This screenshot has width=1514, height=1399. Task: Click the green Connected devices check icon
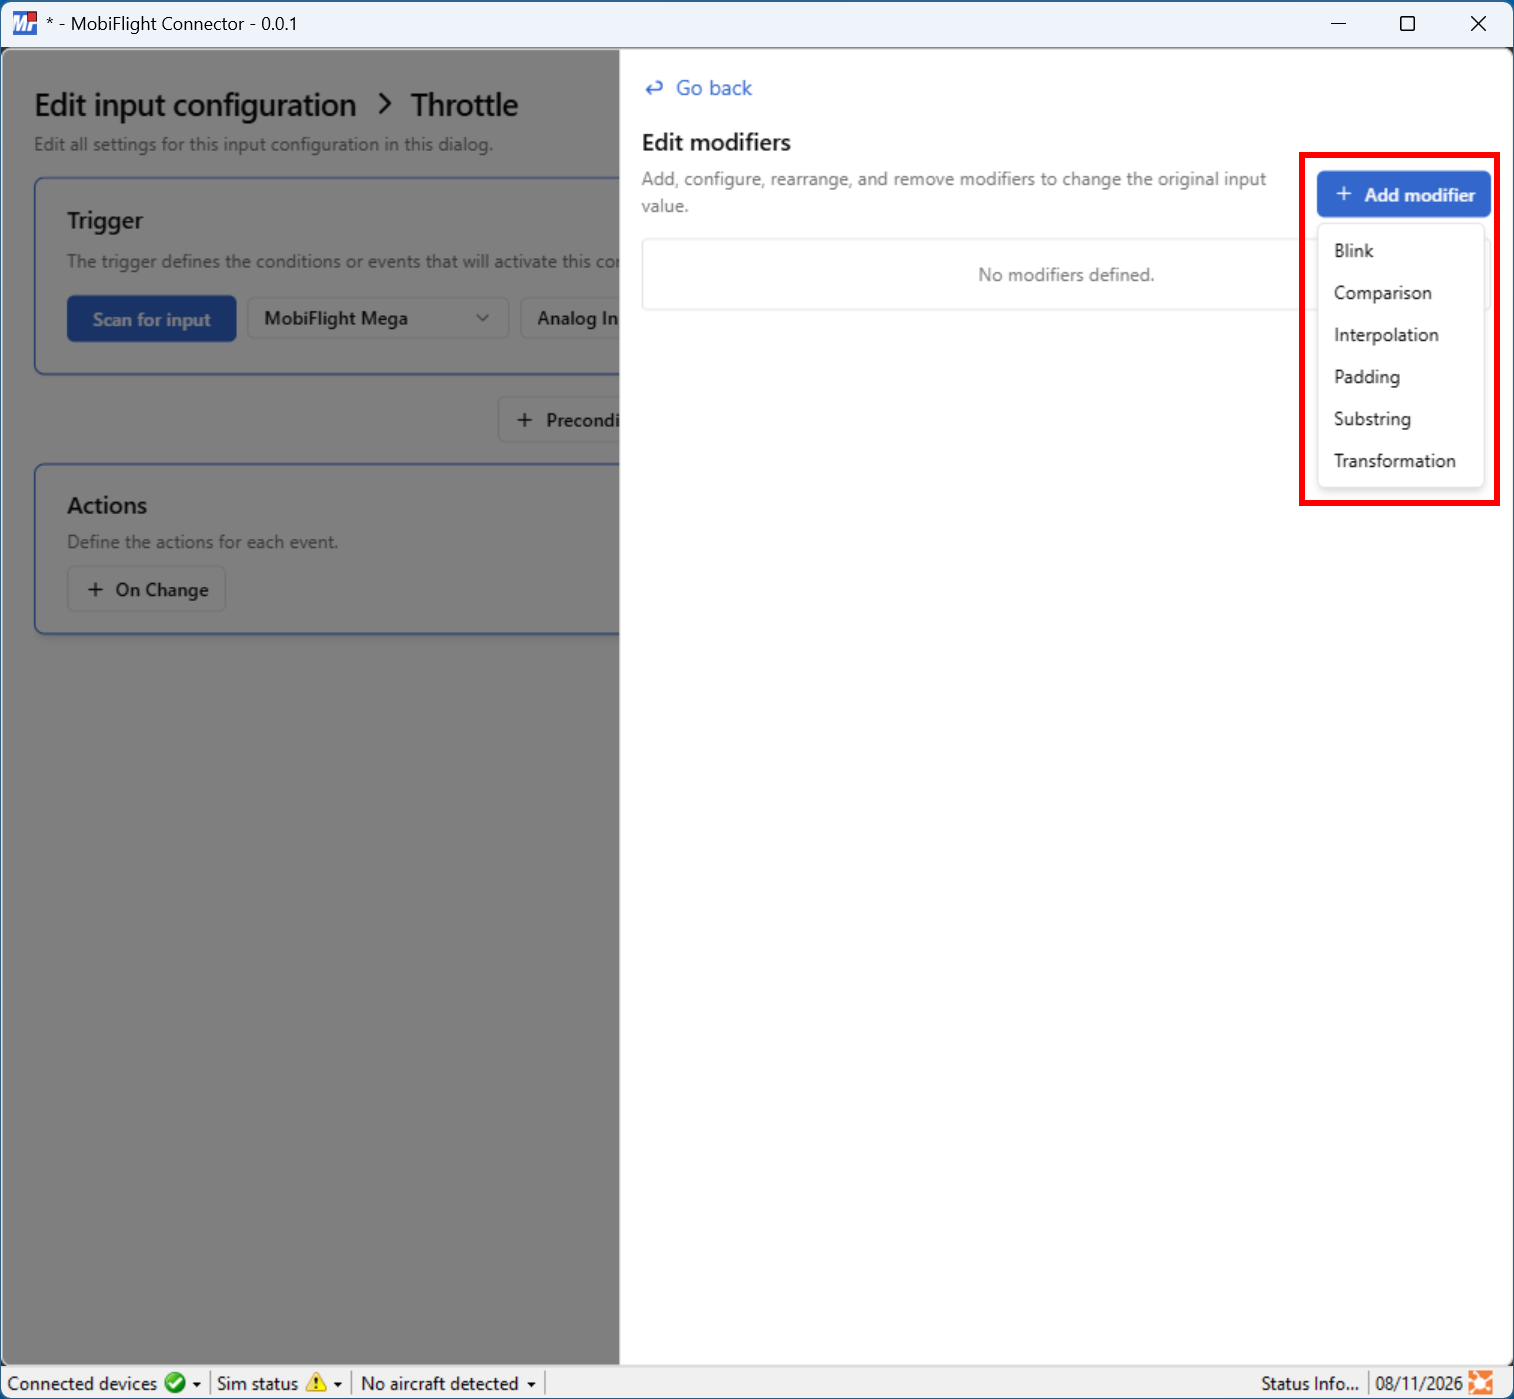point(175,1383)
